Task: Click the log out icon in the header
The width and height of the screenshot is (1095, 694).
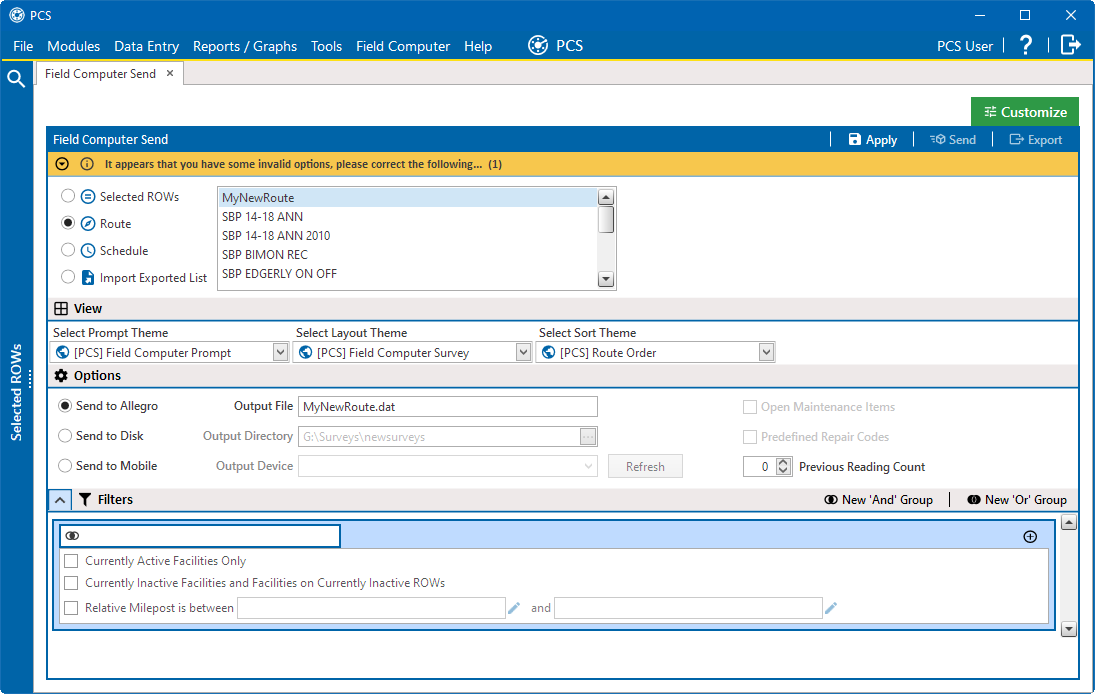Action: click(1071, 45)
